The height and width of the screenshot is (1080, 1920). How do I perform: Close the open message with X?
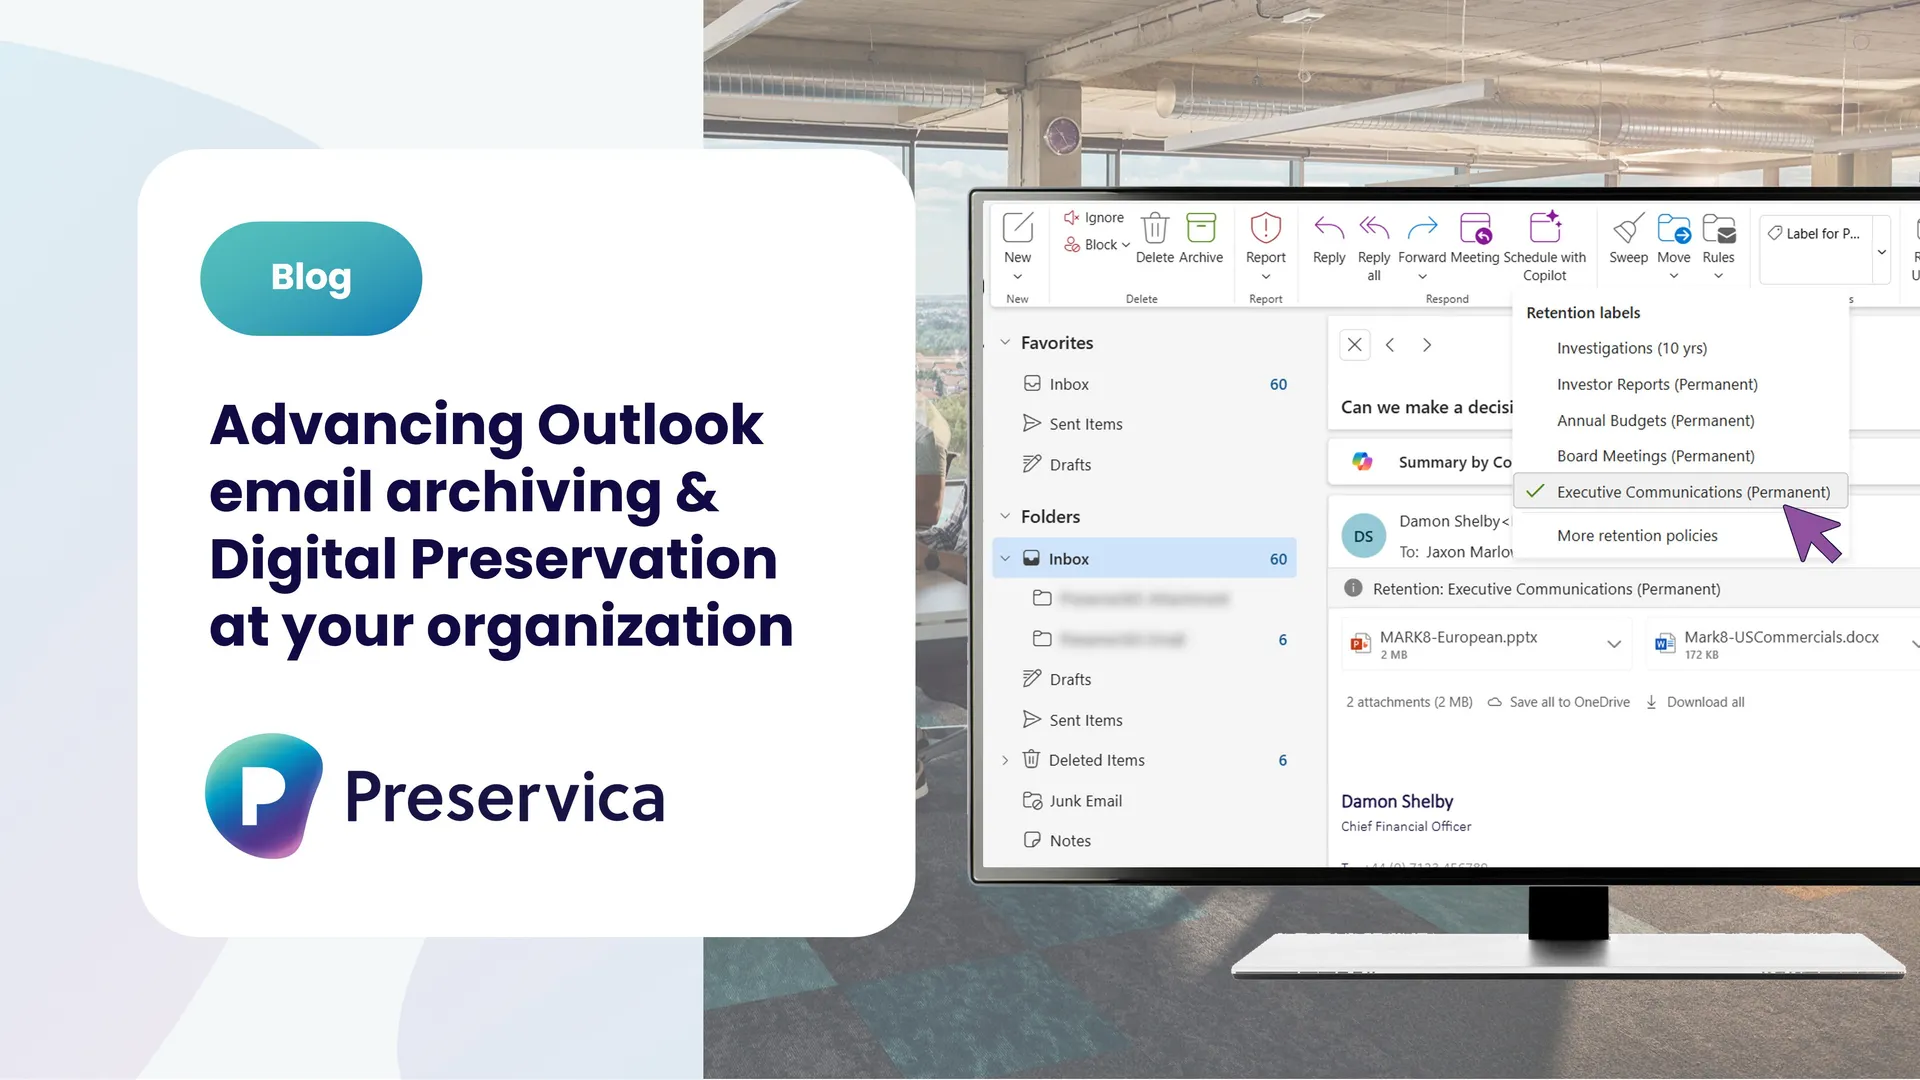1354,345
